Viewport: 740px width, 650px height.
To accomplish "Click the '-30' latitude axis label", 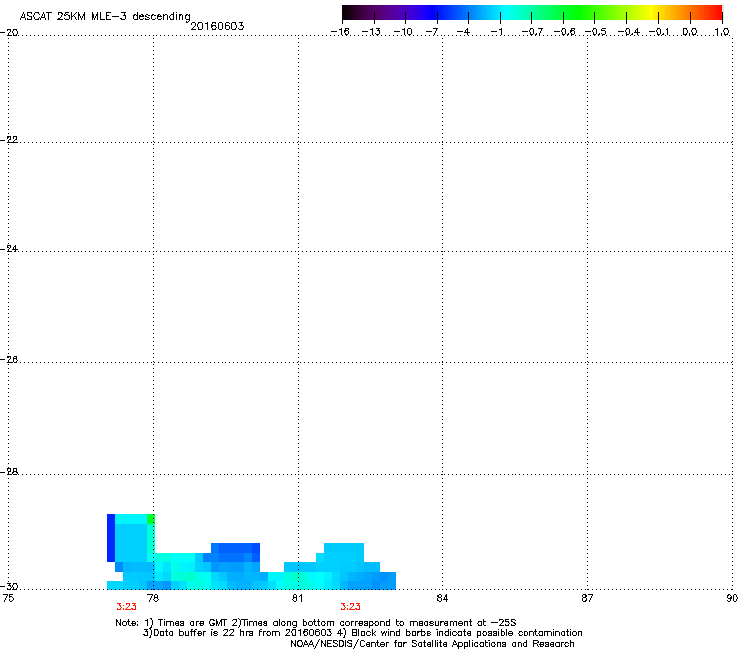I will coord(9,586).
